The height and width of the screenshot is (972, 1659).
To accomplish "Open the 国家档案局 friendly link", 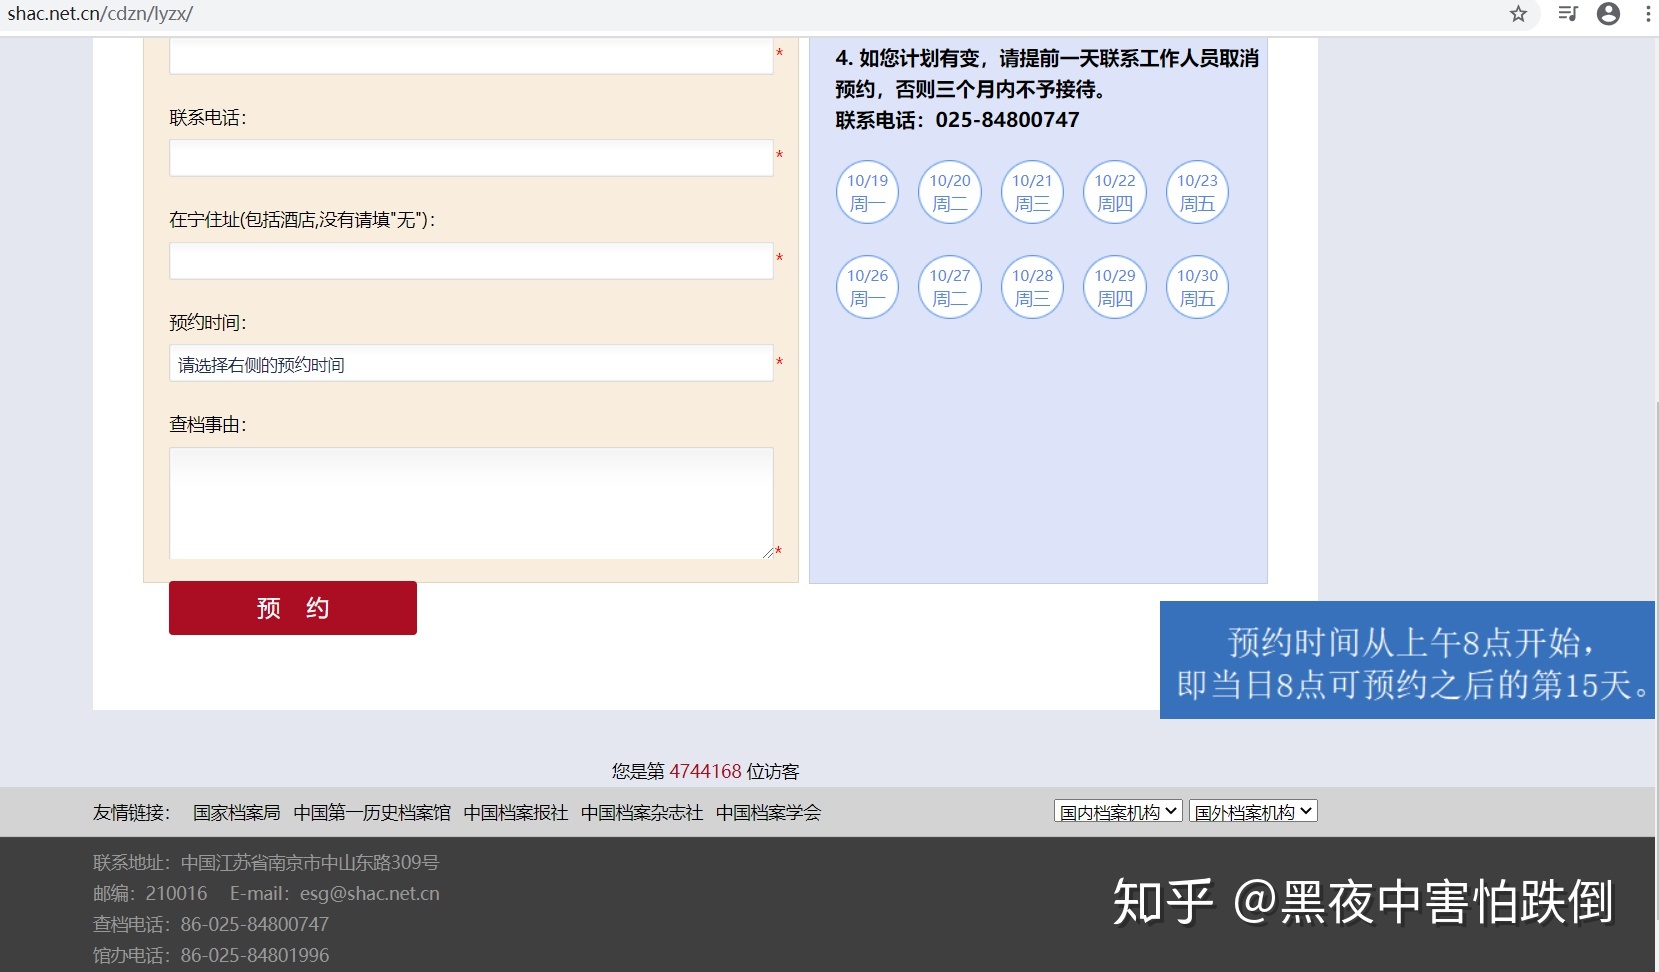I will 236,813.
